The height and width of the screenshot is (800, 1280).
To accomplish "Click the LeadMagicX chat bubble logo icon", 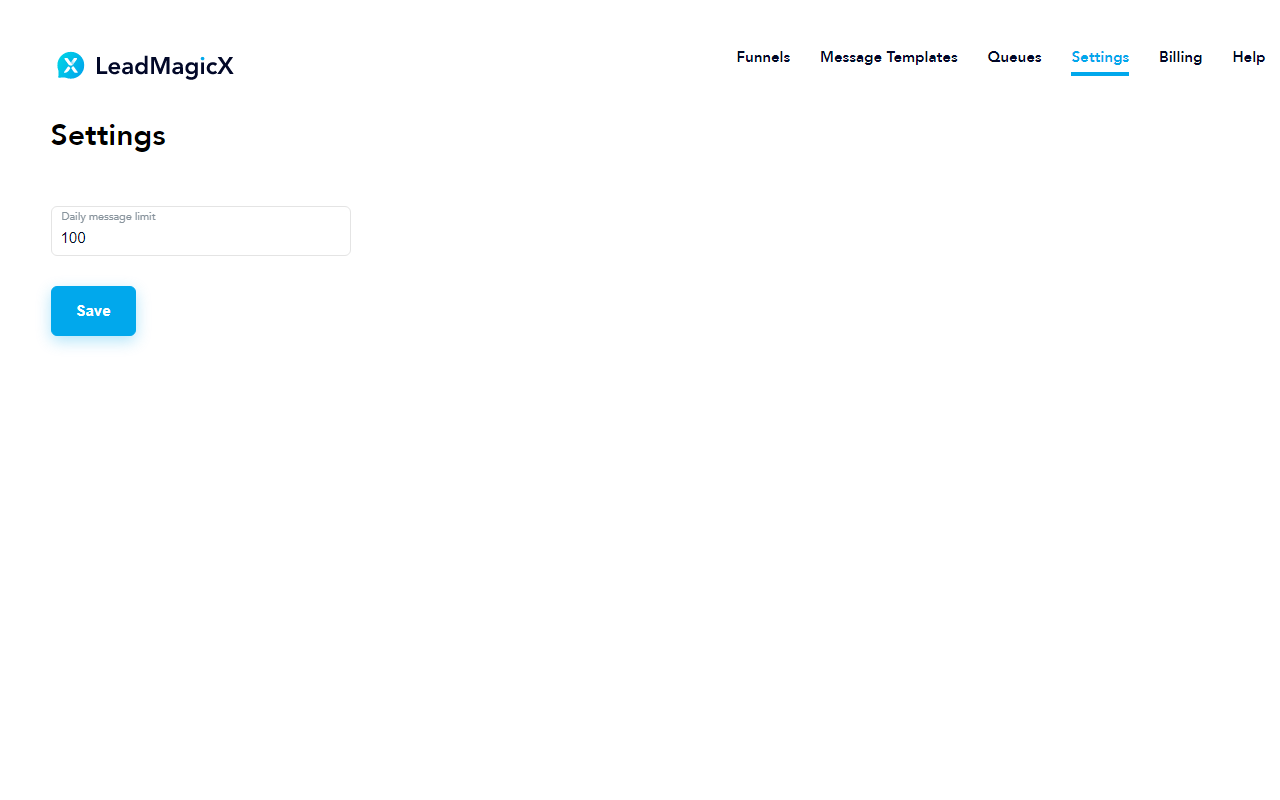I will tap(70, 66).
